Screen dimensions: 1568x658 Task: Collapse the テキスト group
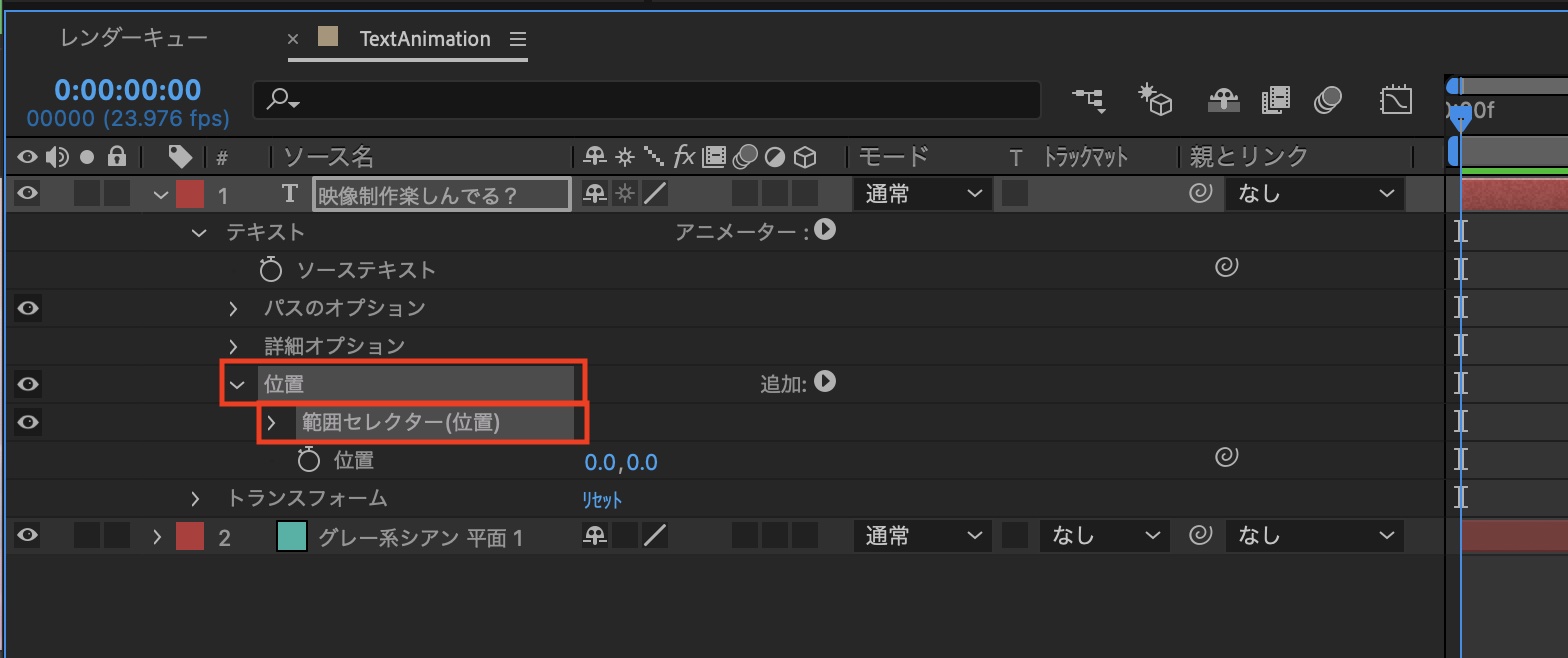click(x=198, y=232)
